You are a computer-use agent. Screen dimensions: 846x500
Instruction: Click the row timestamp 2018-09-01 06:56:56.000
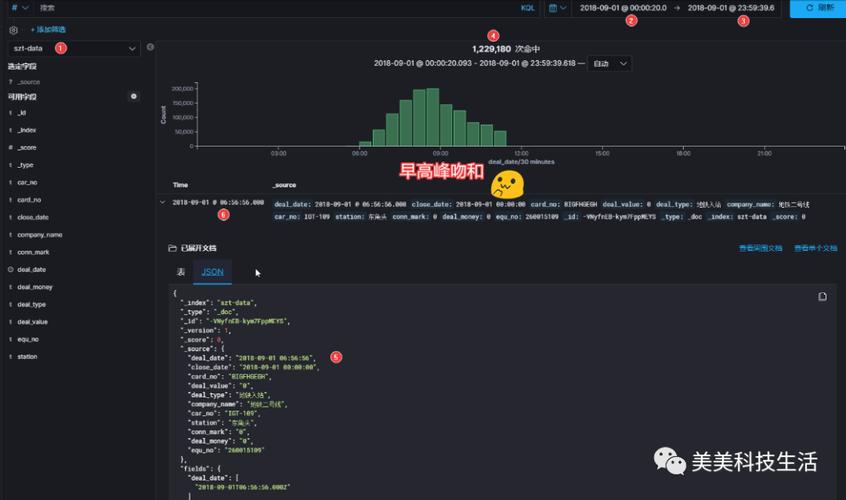coord(218,202)
